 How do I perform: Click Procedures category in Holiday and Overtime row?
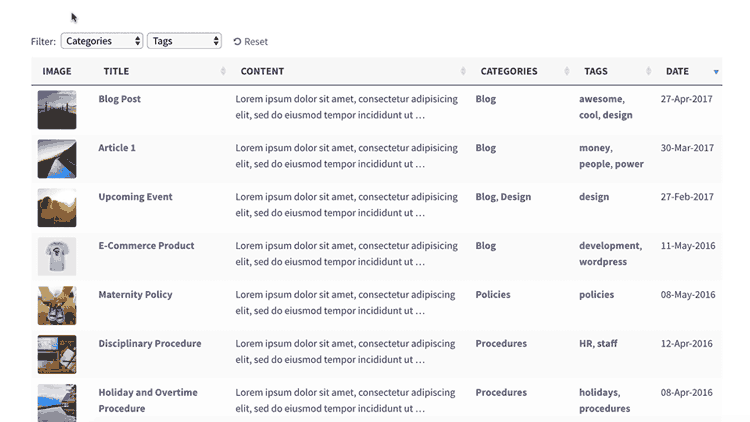coord(501,392)
